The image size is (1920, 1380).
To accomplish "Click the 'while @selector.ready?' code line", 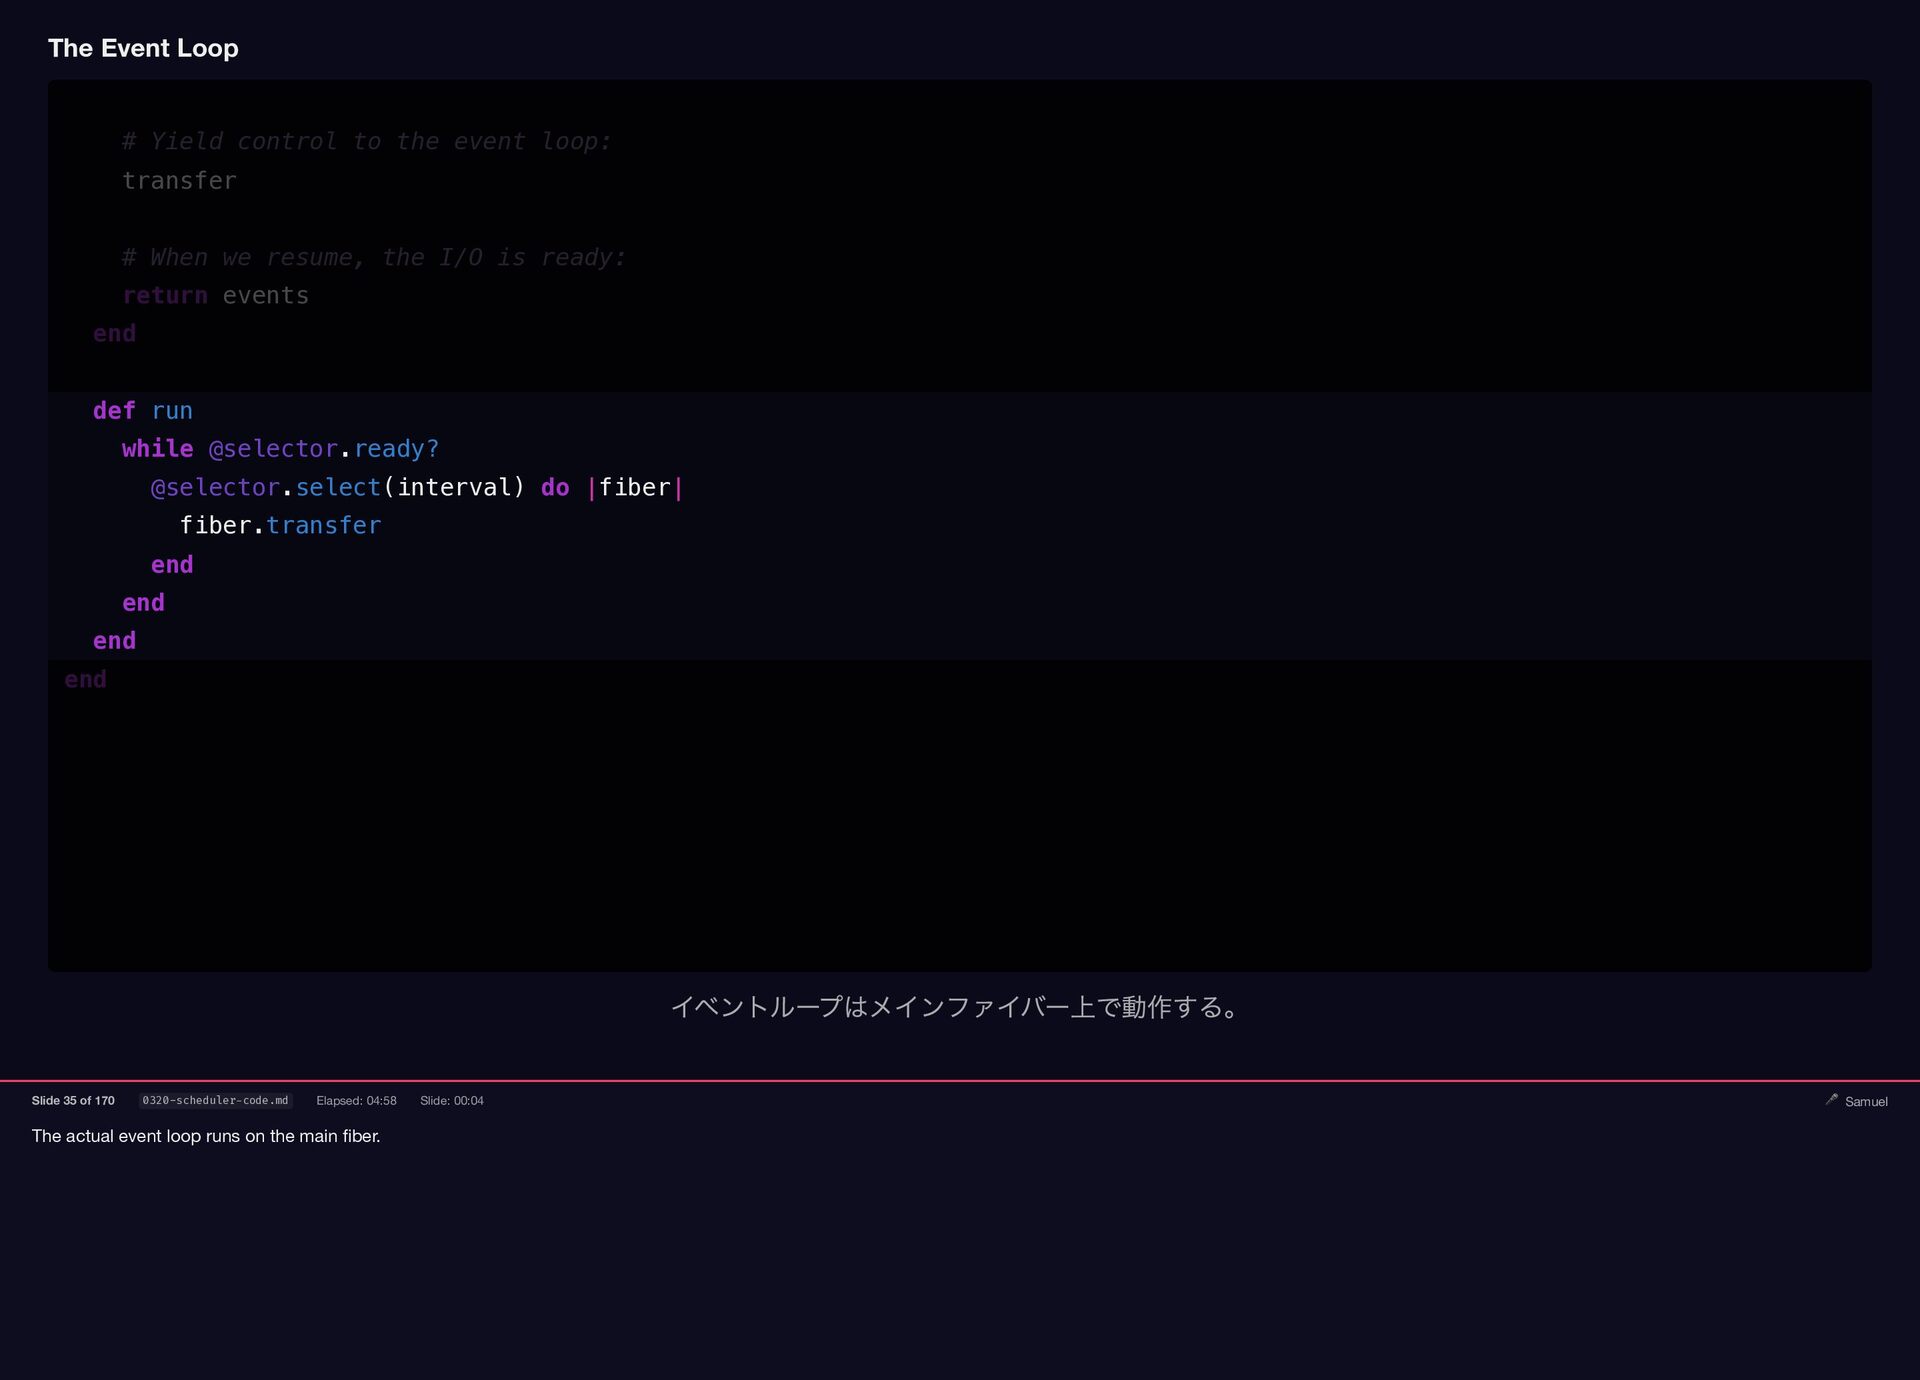I will tap(280, 449).
